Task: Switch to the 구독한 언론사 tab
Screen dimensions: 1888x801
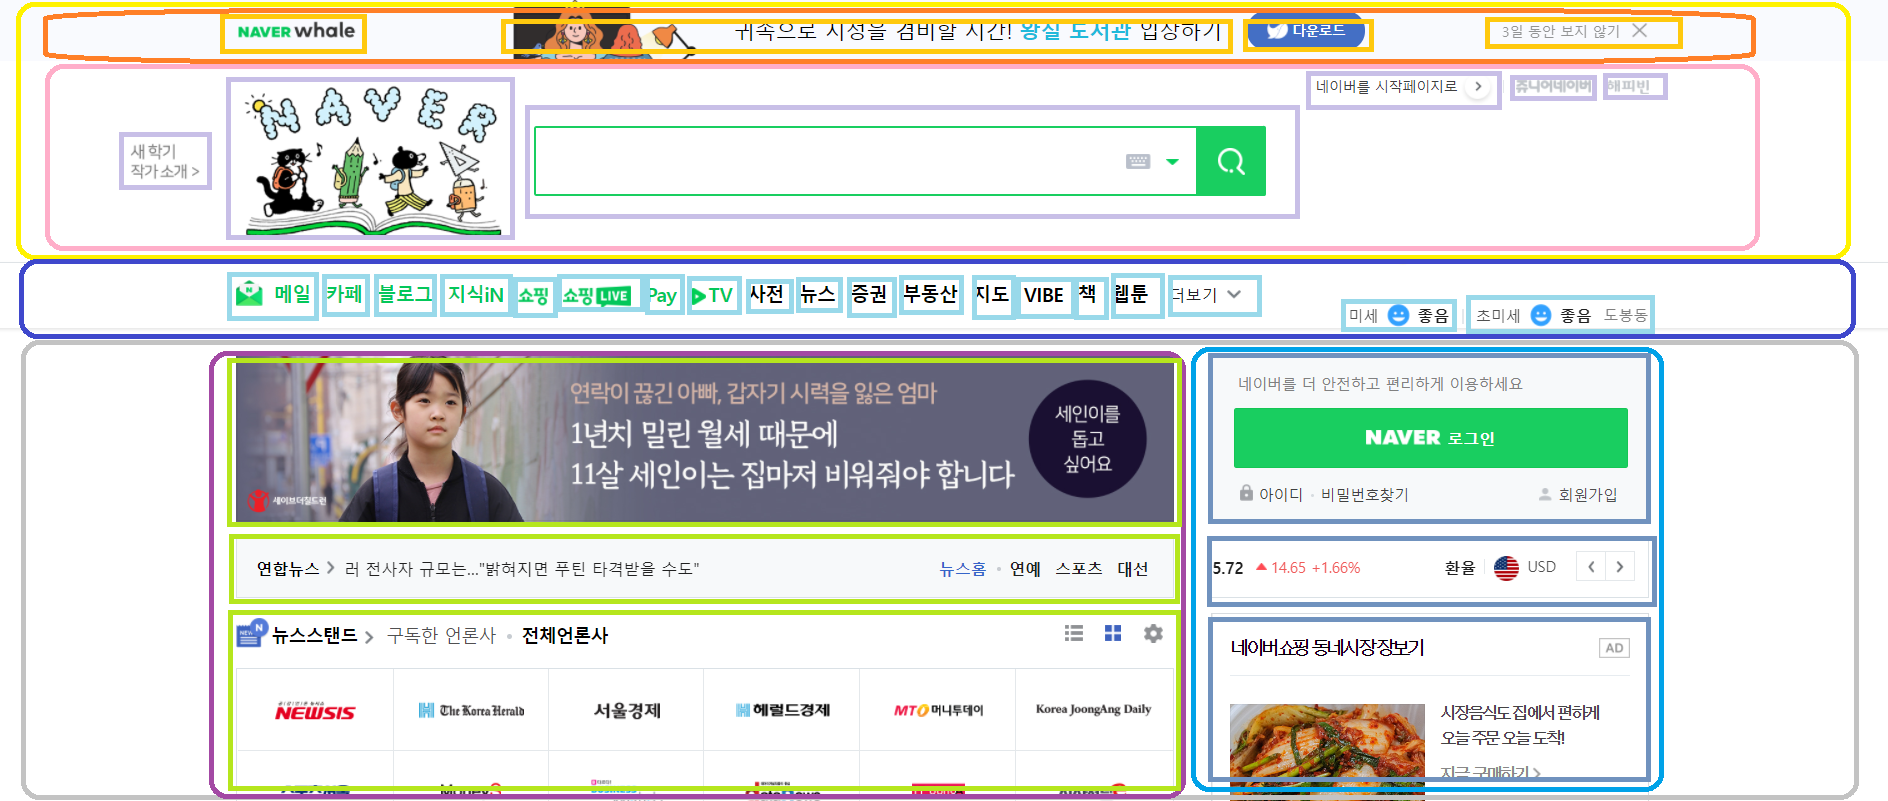Action: (x=441, y=635)
